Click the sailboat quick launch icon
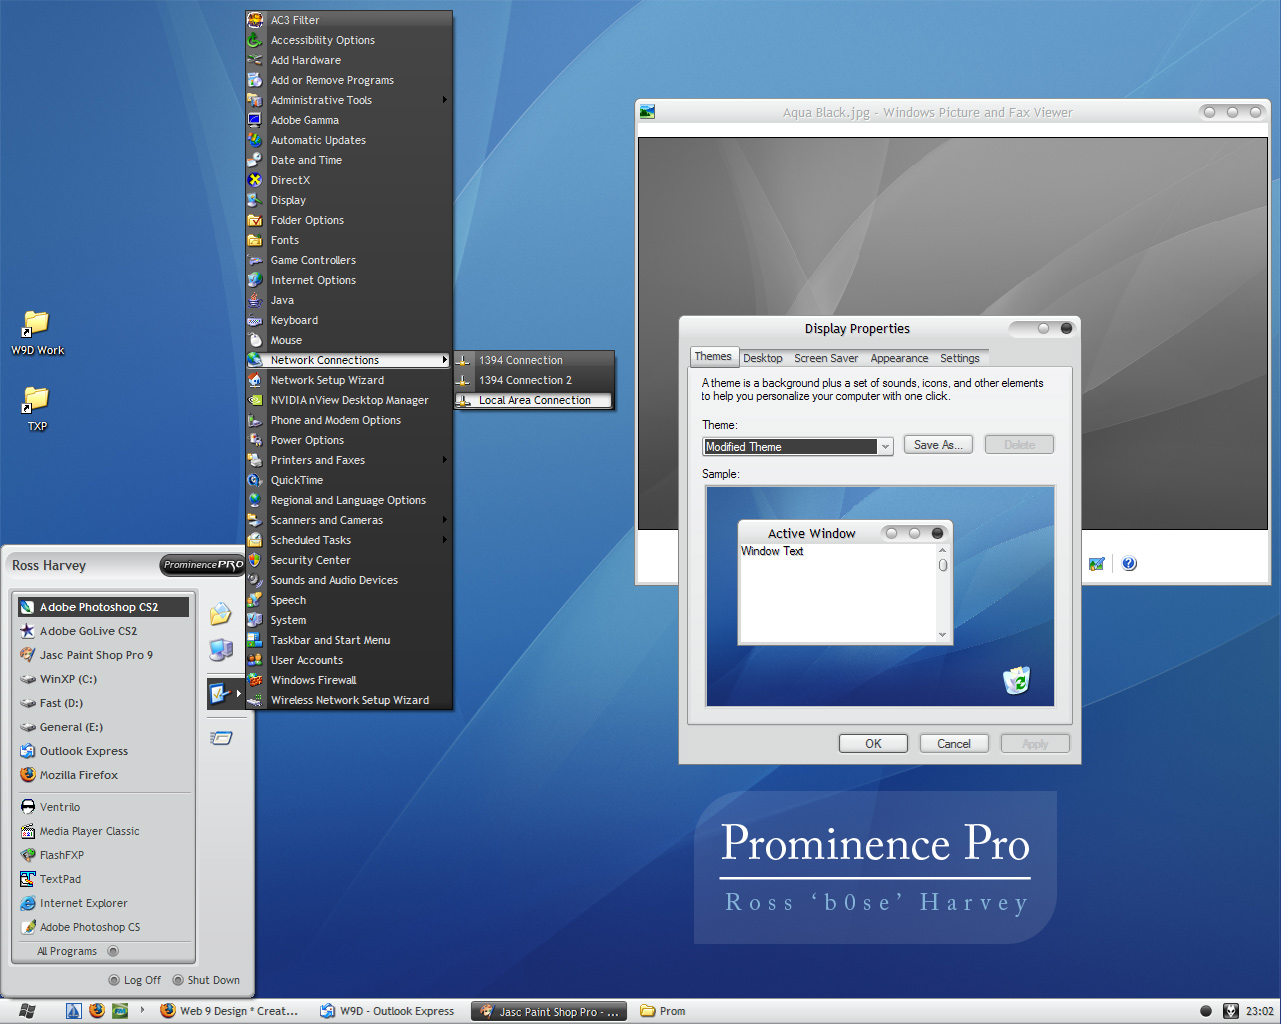Screen dimensions: 1281x1024 pyautogui.click(x=74, y=1011)
